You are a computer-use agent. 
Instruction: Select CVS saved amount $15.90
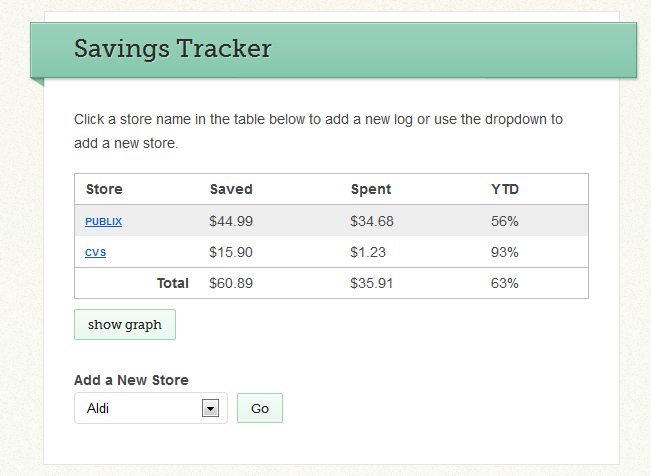pos(231,252)
